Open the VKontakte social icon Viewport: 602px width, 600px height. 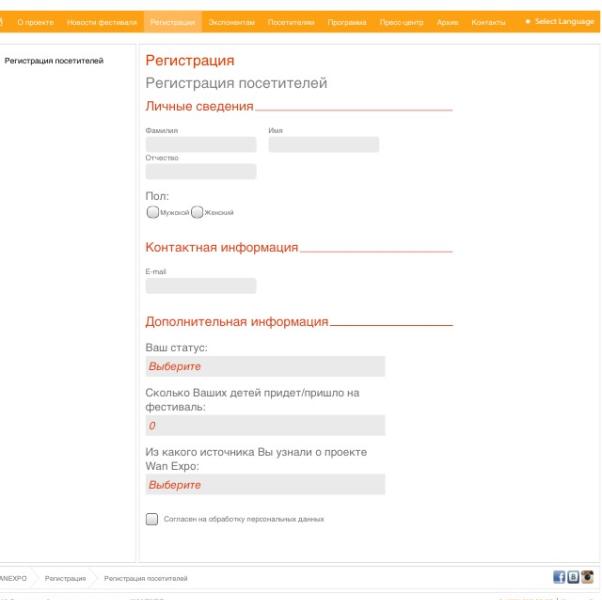coord(573,577)
